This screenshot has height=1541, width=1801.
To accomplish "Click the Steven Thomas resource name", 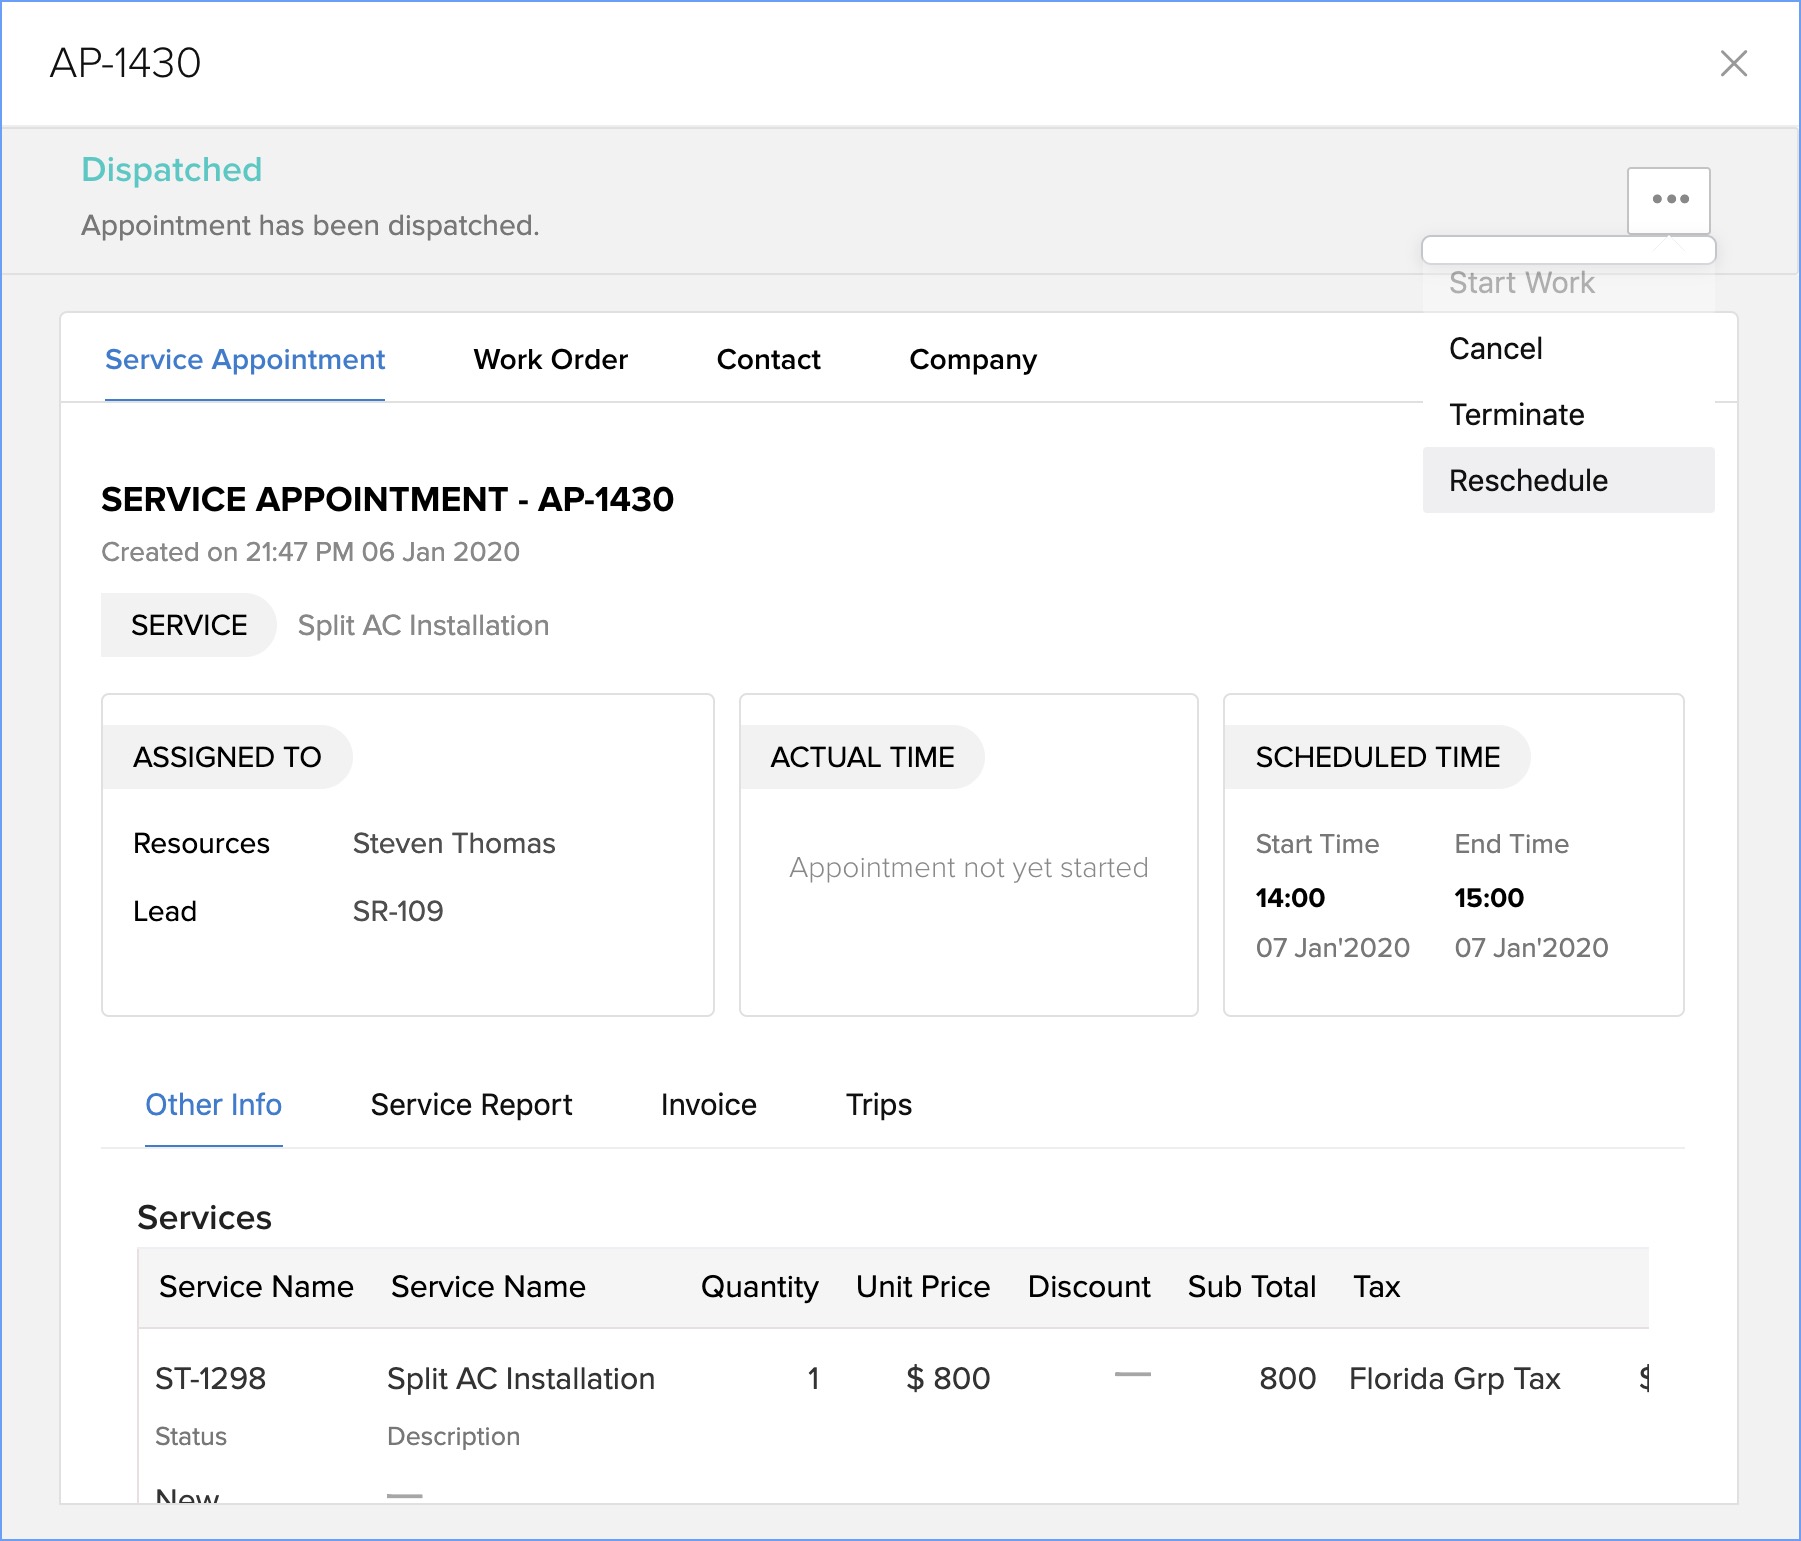I will [x=453, y=844].
